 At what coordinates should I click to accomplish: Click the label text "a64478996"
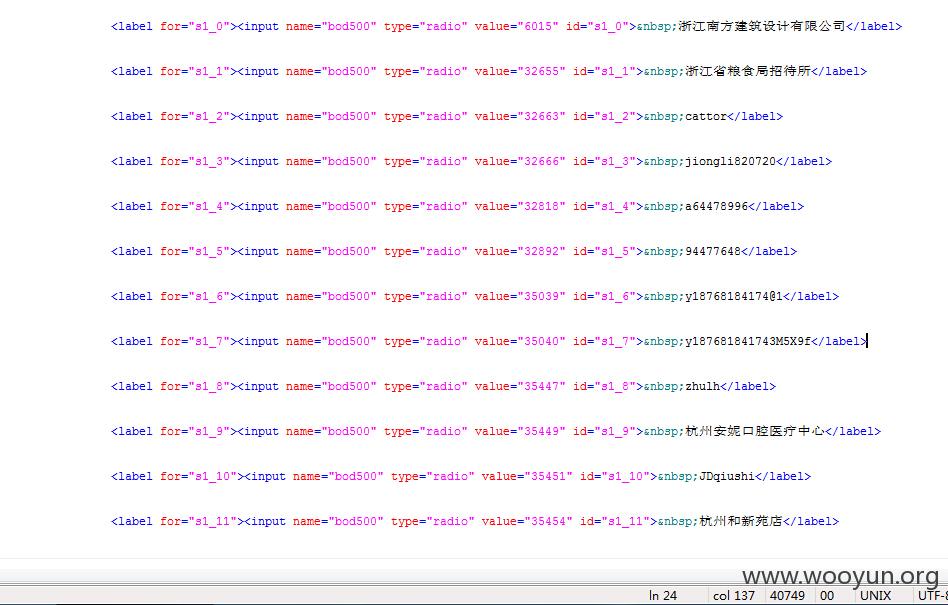coord(716,207)
